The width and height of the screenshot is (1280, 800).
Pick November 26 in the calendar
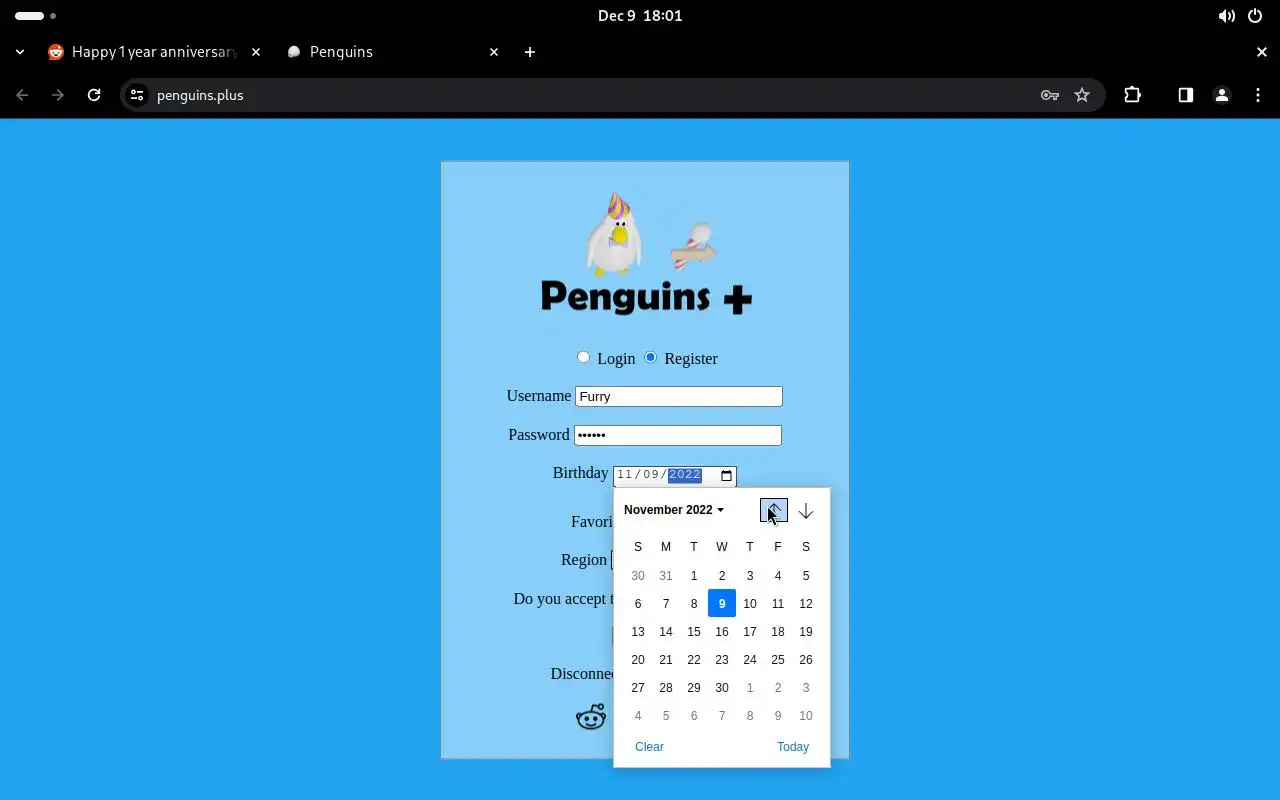(806, 660)
